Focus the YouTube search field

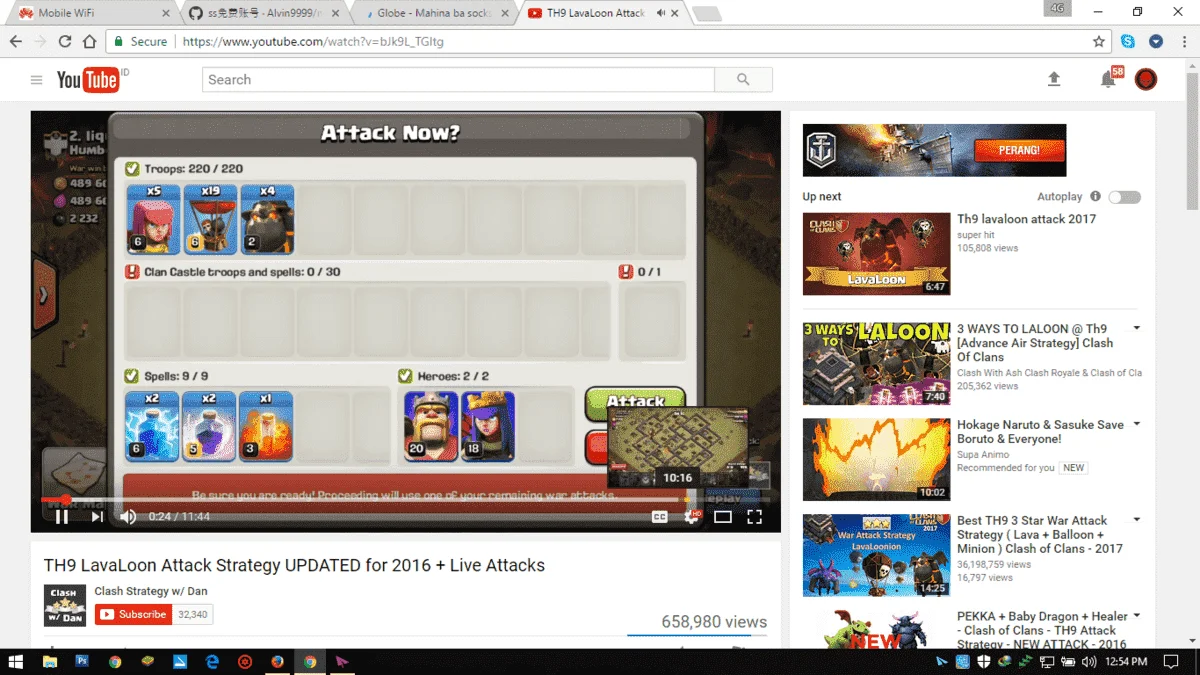(x=458, y=80)
